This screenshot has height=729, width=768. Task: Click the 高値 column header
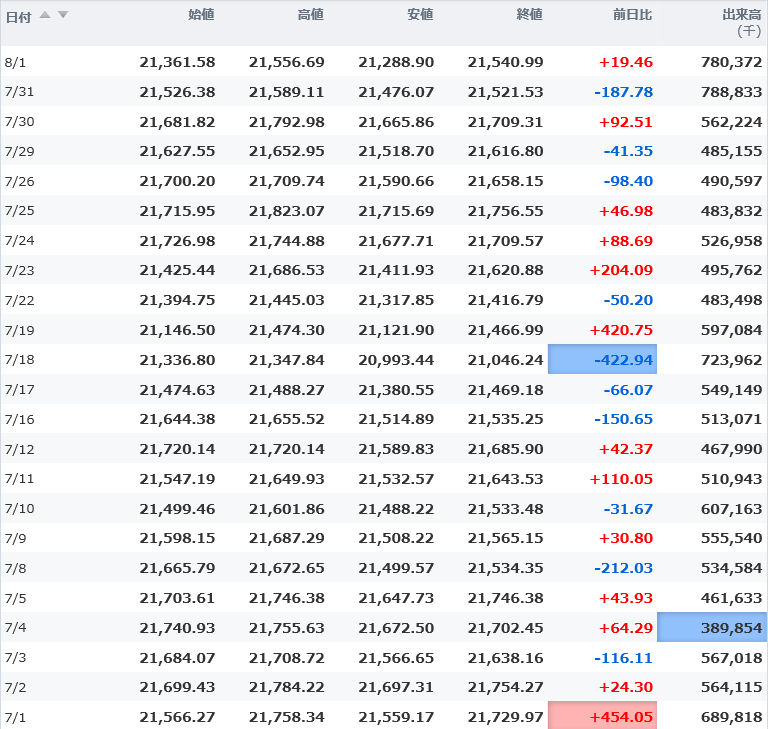click(311, 15)
